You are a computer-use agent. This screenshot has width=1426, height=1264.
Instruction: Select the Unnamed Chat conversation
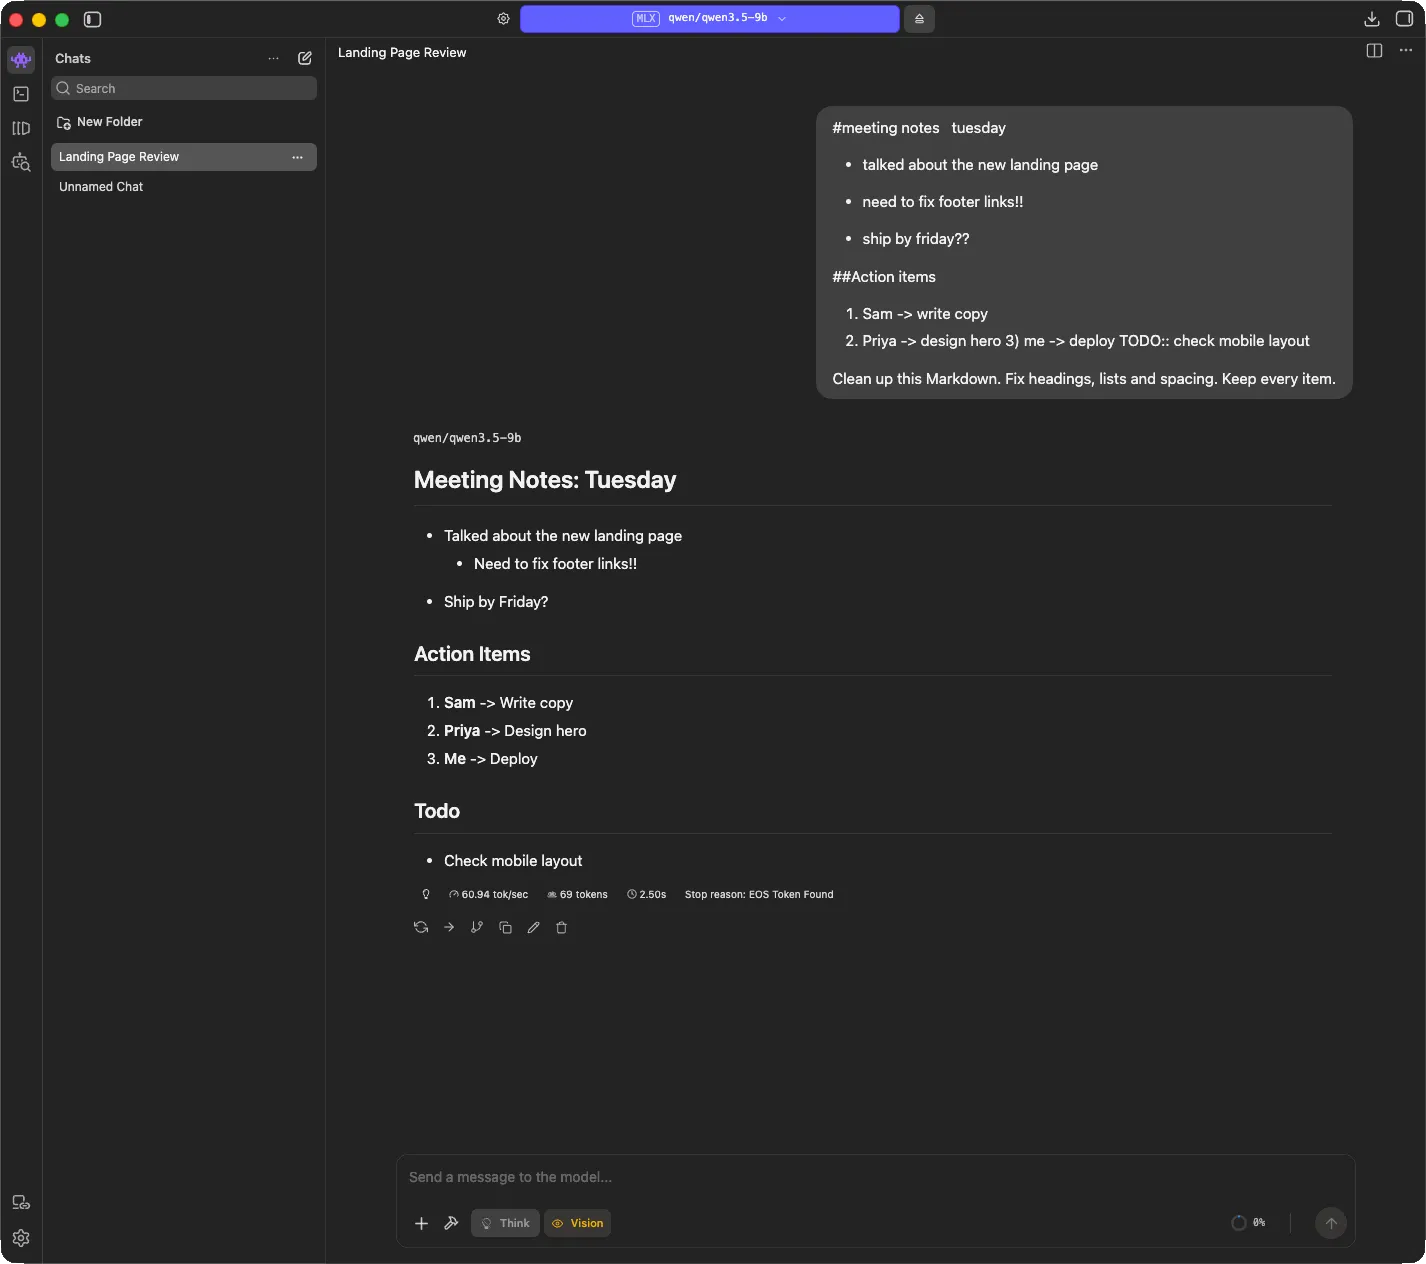(x=184, y=187)
